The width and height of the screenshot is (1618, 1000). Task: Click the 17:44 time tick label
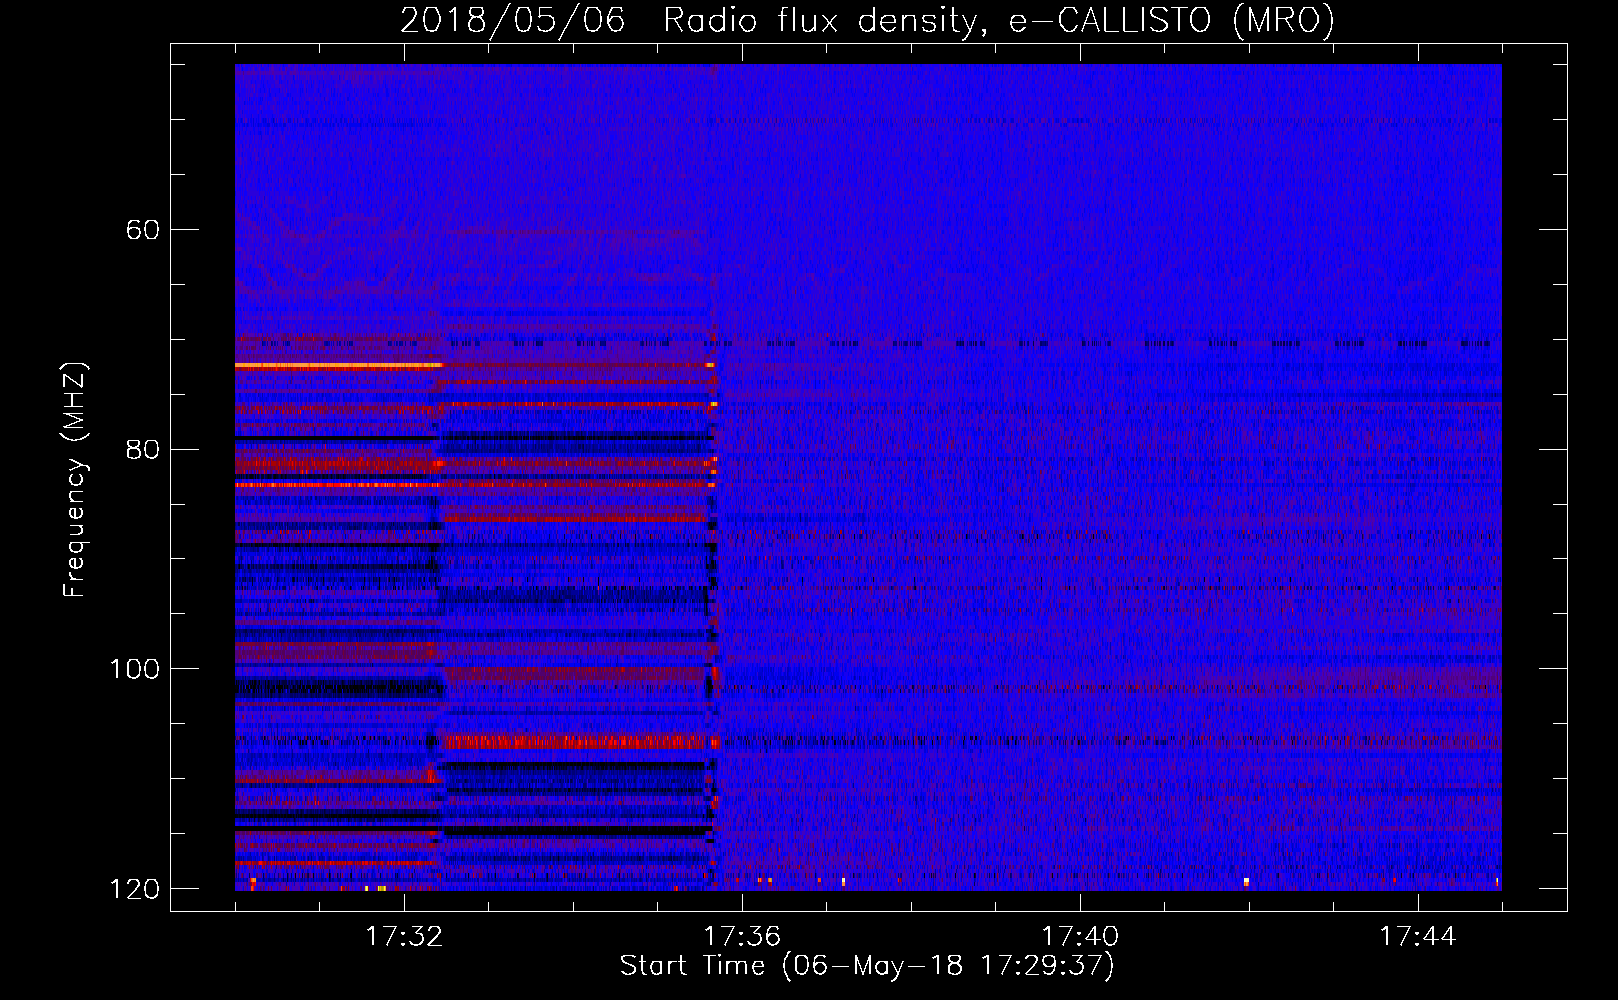1418,937
